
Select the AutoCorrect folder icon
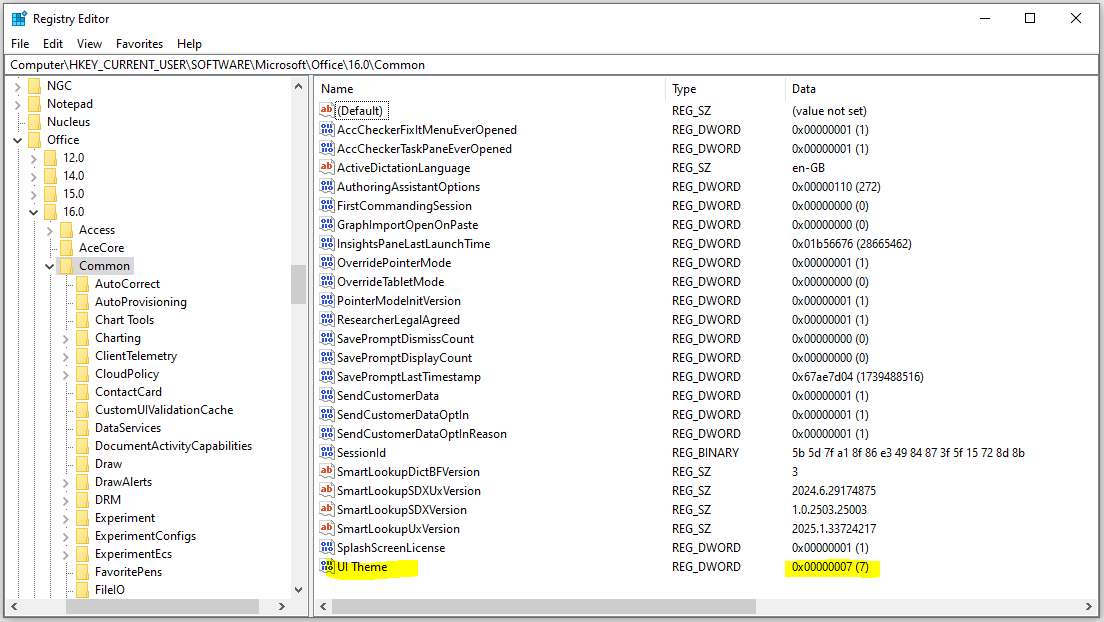(x=83, y=284)
